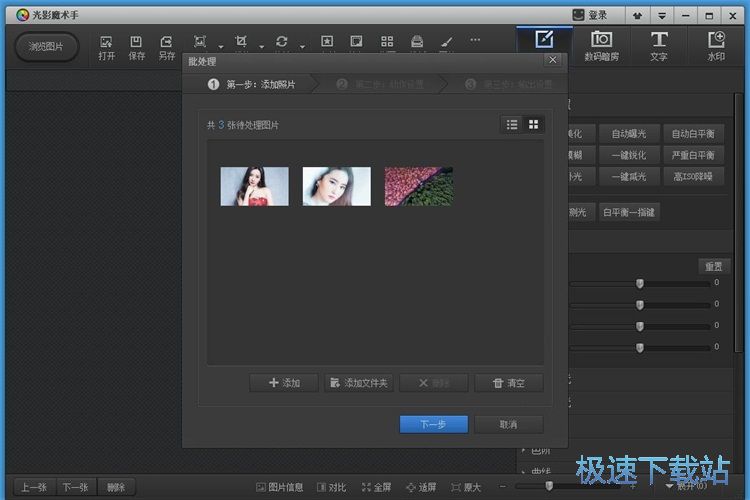
Task: Click the zoom slider in bottom bar
Action: click(549, 487)
